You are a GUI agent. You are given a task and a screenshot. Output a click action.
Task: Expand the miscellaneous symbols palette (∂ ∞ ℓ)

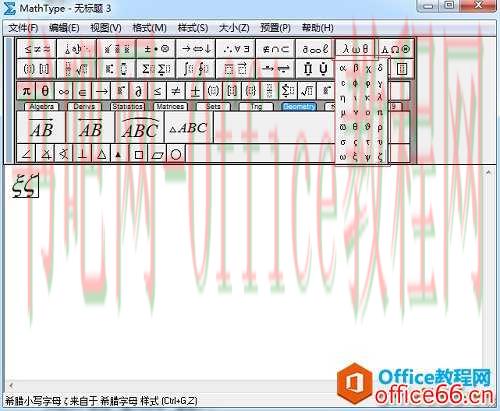click(x=315, y=49)
